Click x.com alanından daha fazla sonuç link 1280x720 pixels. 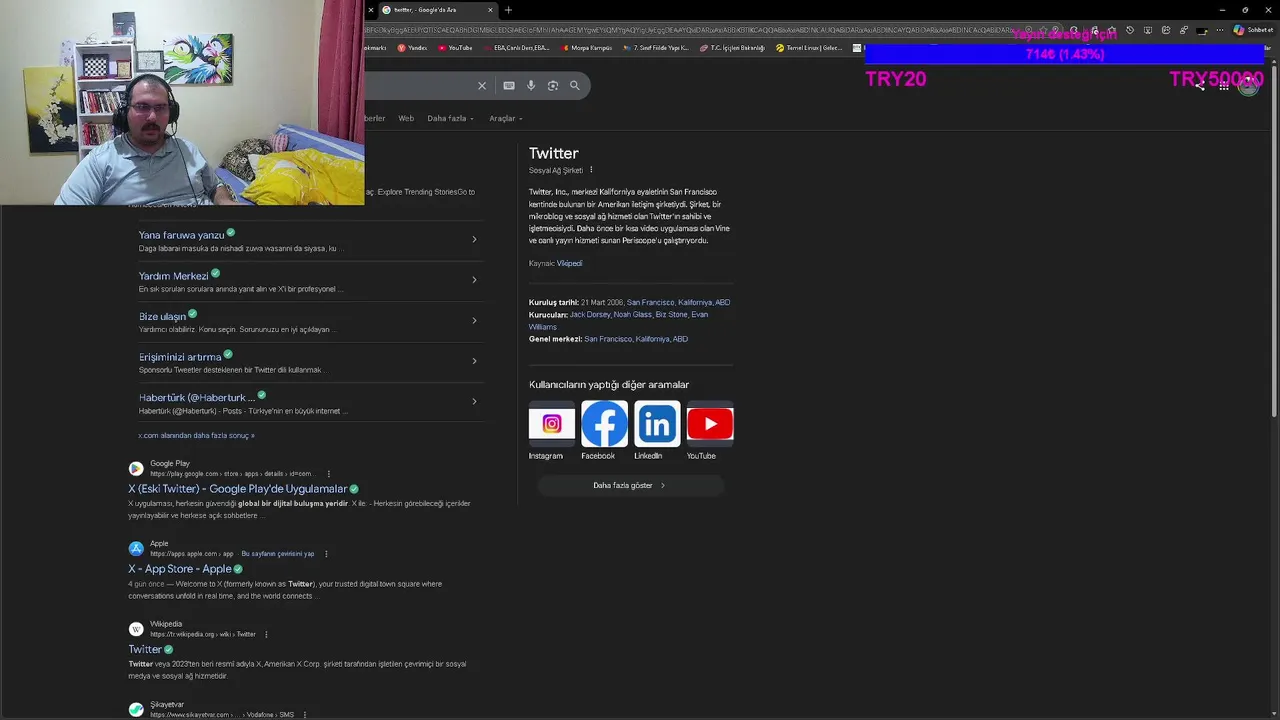pos(197,436)
